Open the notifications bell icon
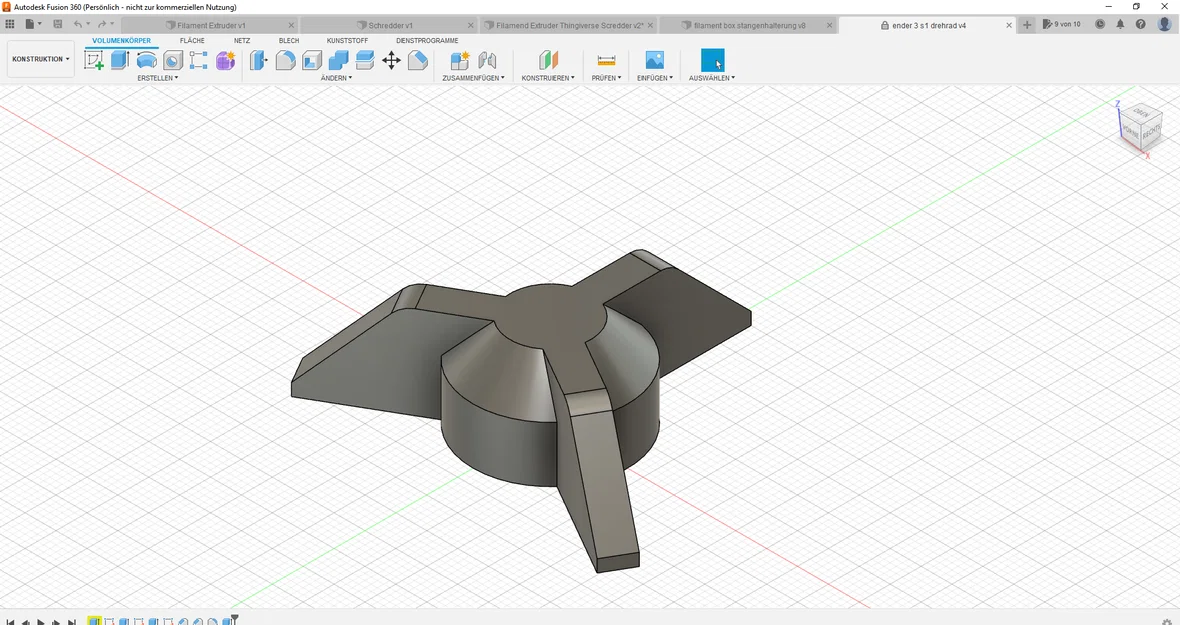This screenshot has height=625, width=1180. click(1120, 22)
